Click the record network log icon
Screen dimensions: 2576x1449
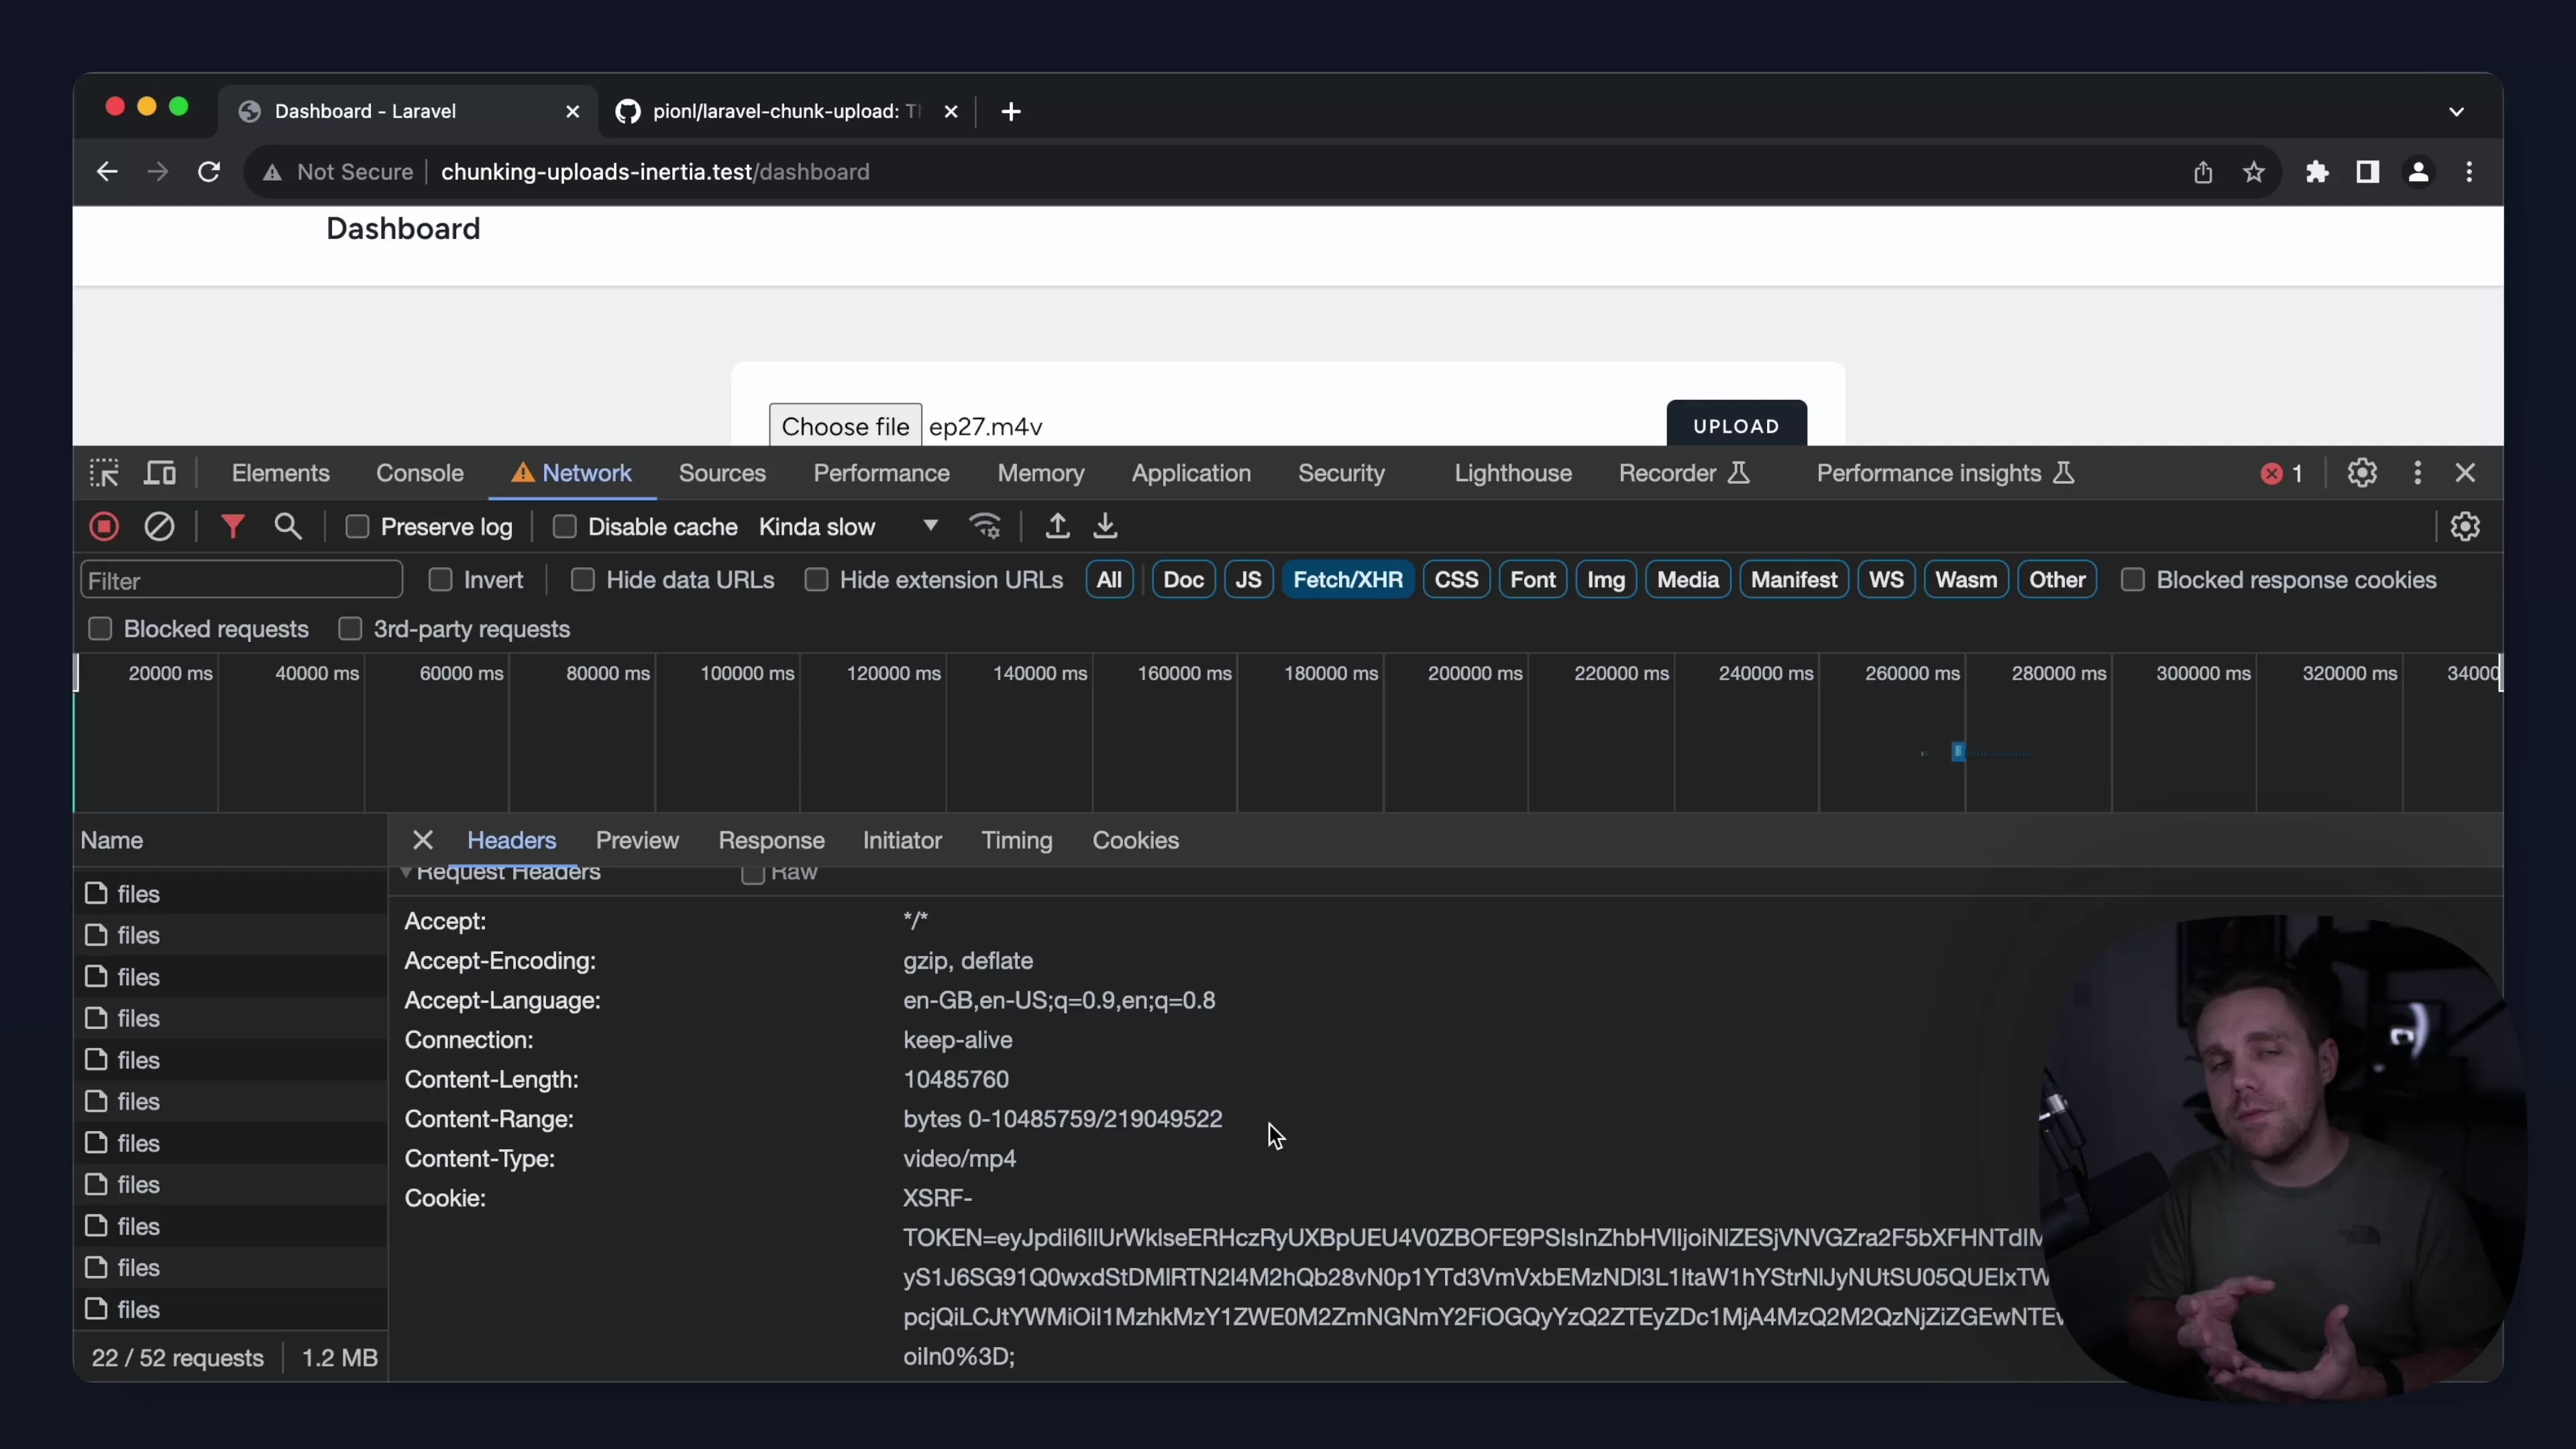click(104, 527)
